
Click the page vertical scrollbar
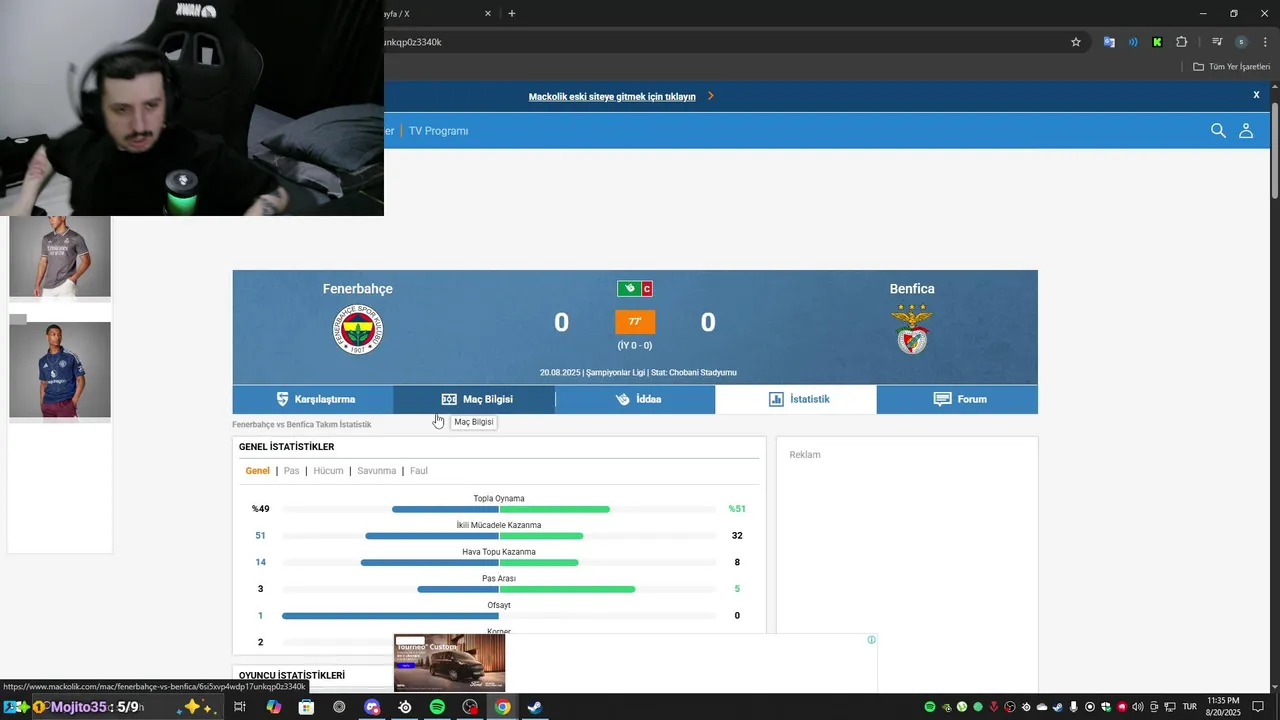point(1275,150)
